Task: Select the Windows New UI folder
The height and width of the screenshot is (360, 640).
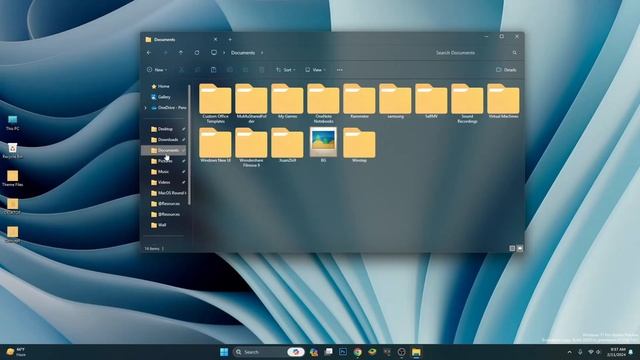Action: pos(215,145)
